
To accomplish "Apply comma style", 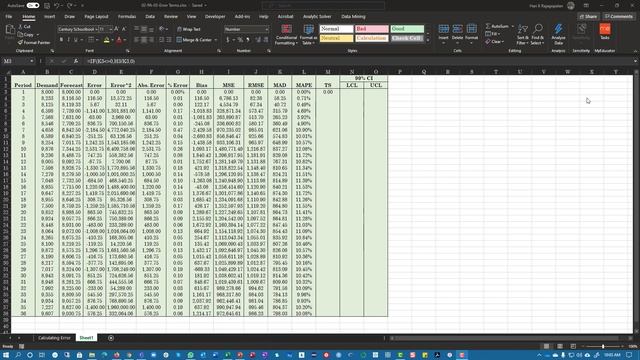I will [x=248, y=40].
